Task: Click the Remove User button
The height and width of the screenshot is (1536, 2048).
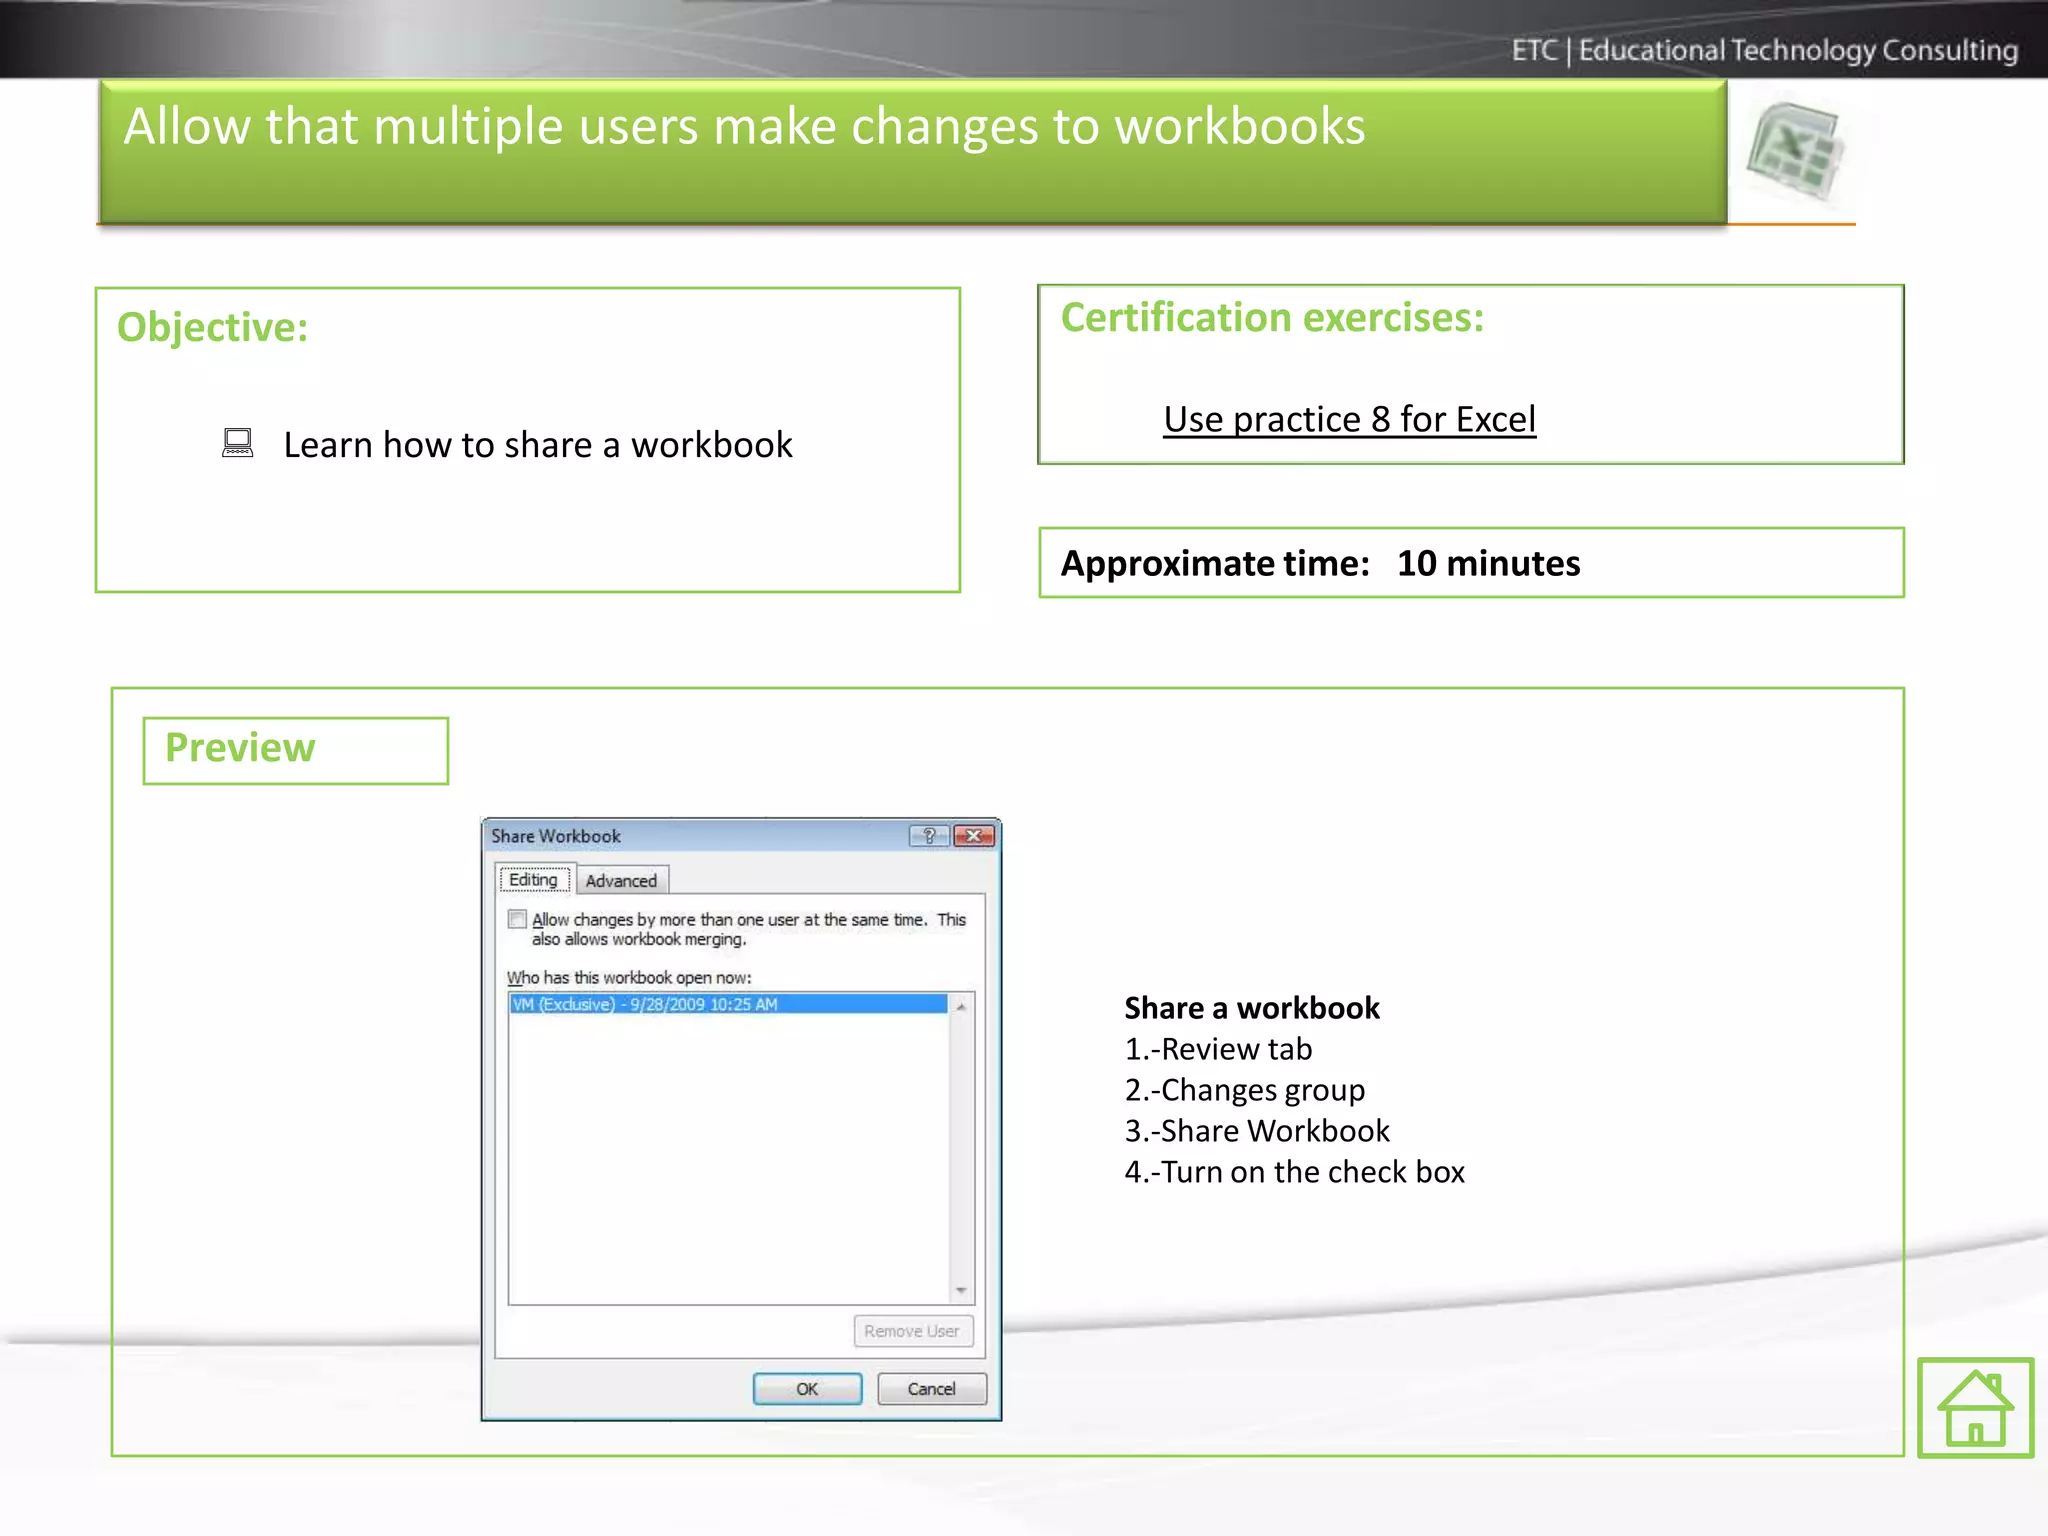Action: pyautogui.click(x=912, y=1331)
